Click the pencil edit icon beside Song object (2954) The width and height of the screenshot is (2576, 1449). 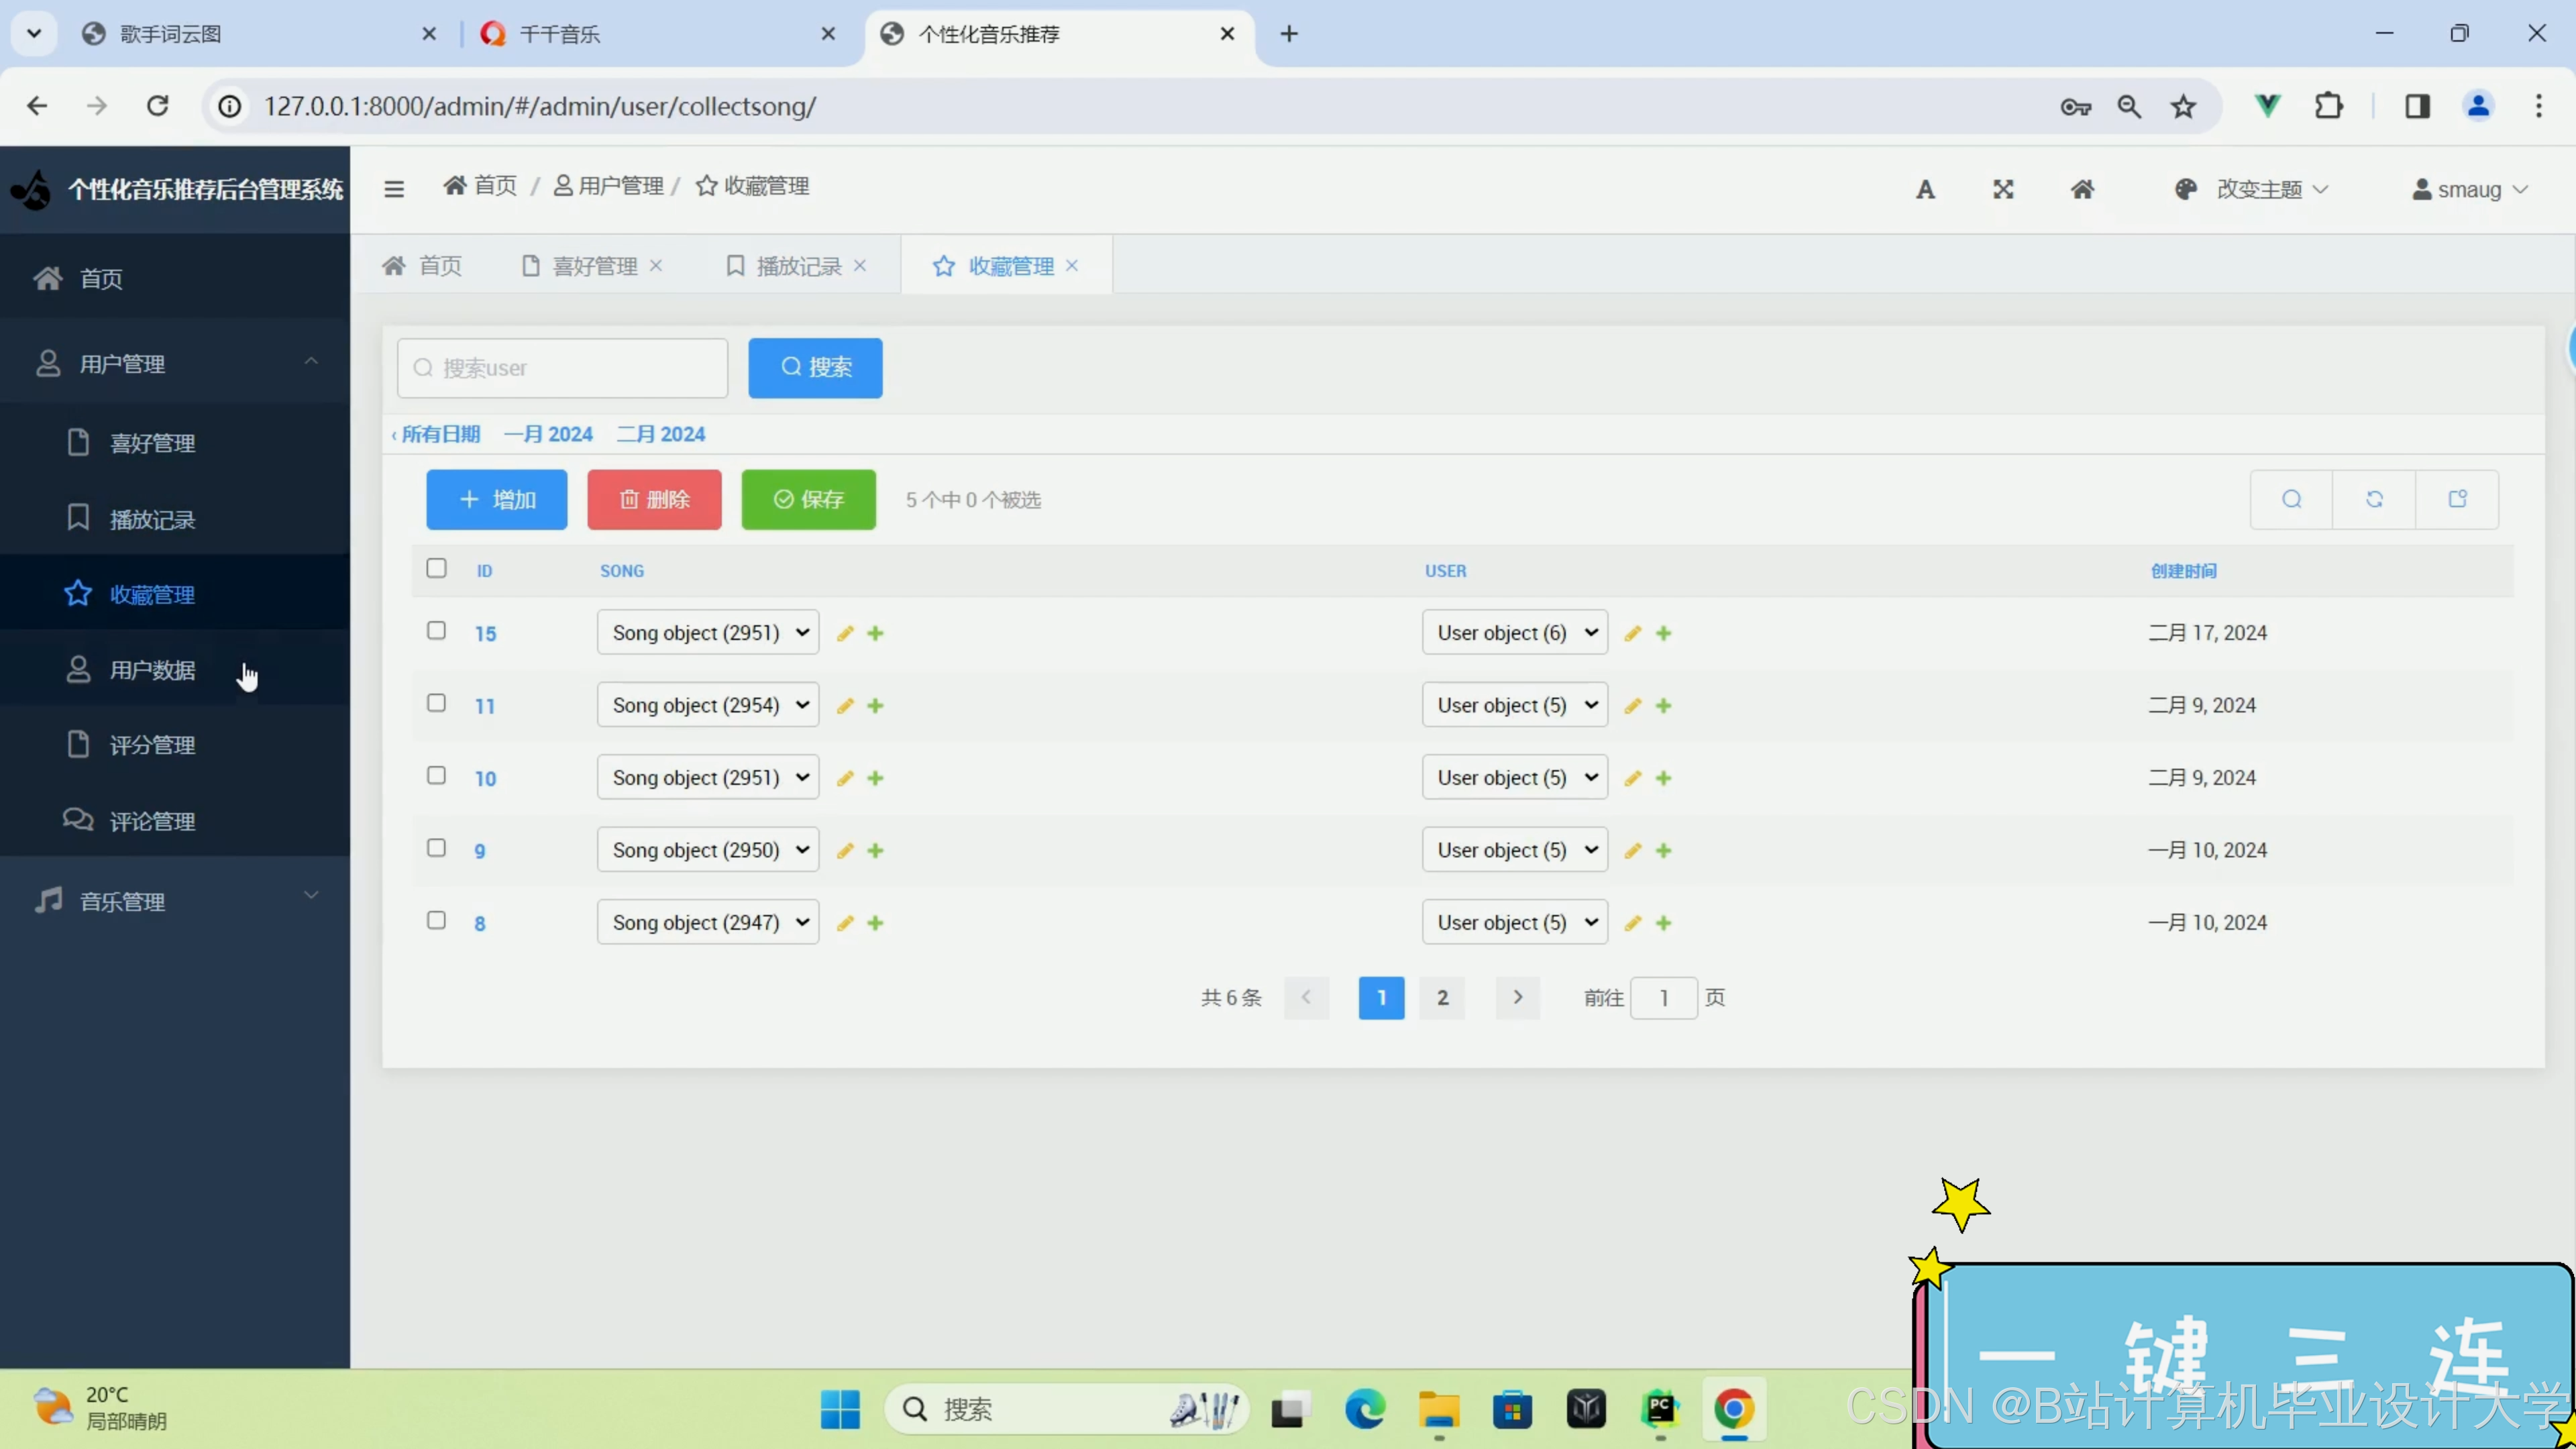[x=845, y=706]
